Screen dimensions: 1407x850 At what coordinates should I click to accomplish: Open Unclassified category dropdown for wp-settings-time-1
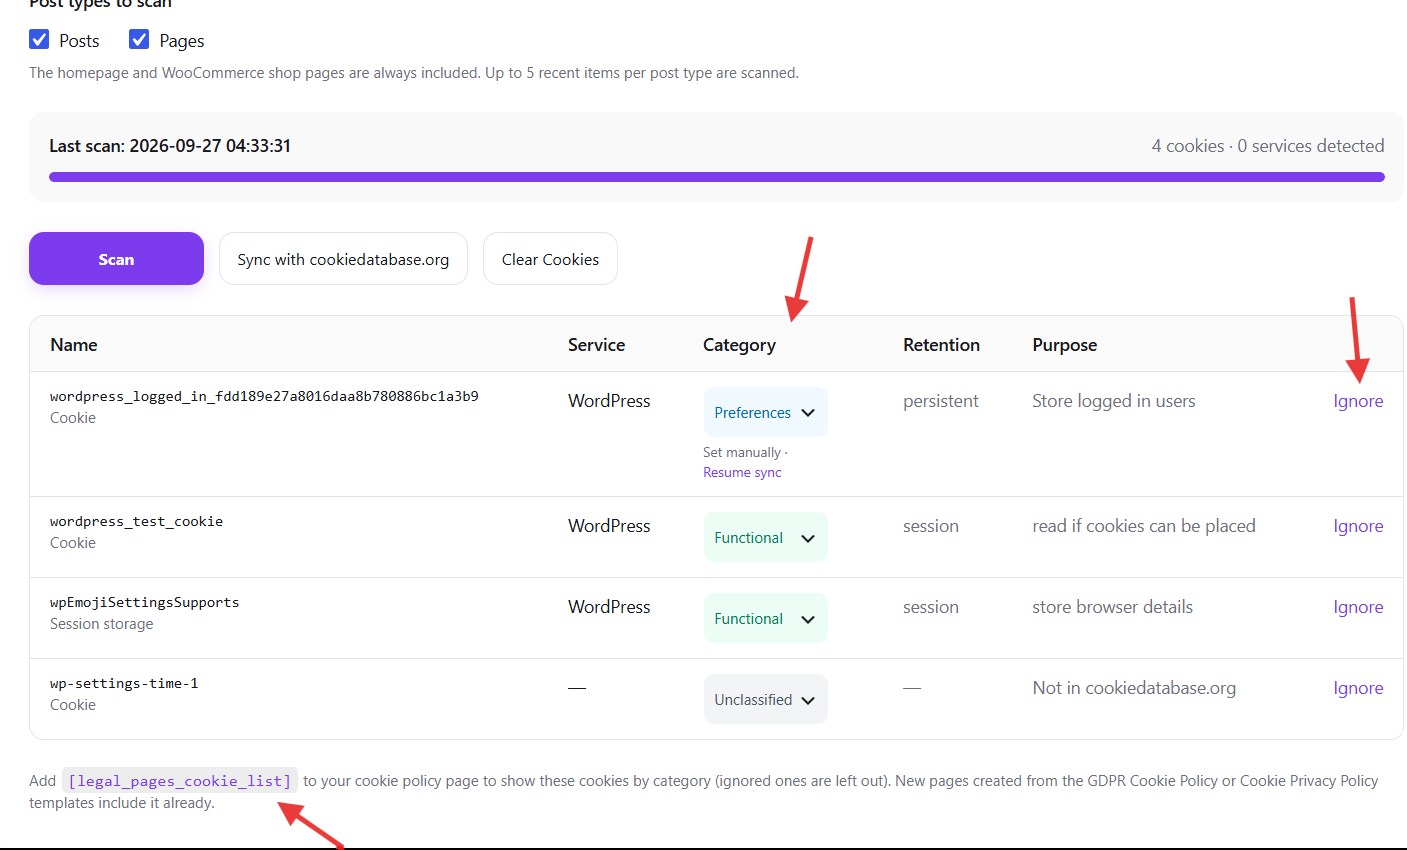765,699
